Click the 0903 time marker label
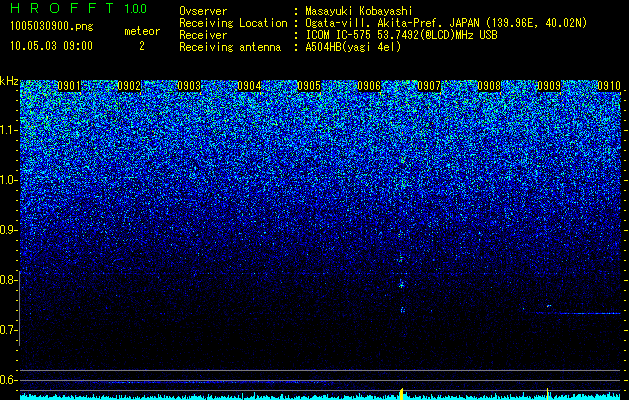 tap(189, 86)
